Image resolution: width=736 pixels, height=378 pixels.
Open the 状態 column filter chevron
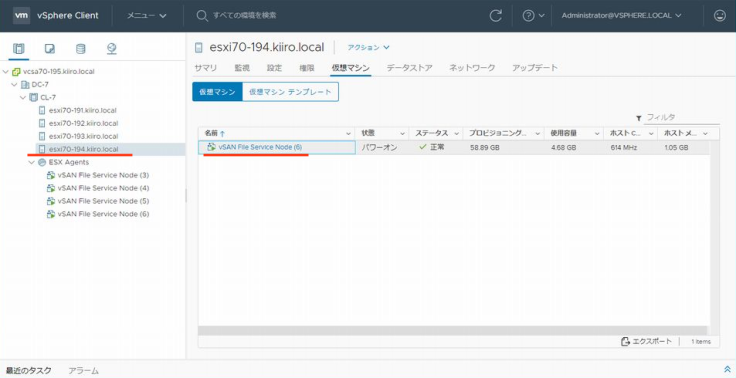click(402, 133)
